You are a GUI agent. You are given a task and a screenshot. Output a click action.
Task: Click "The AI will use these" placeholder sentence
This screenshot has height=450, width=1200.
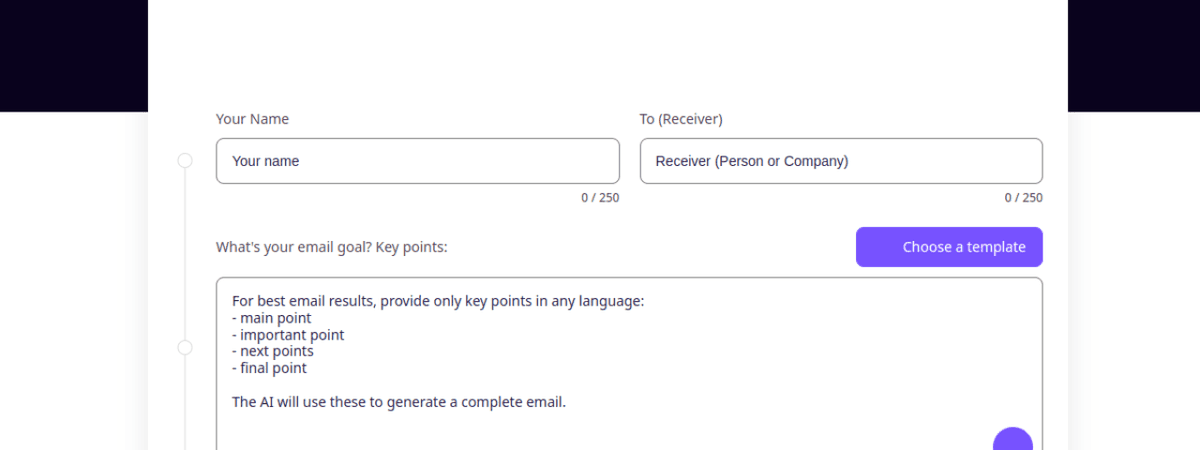399,402
